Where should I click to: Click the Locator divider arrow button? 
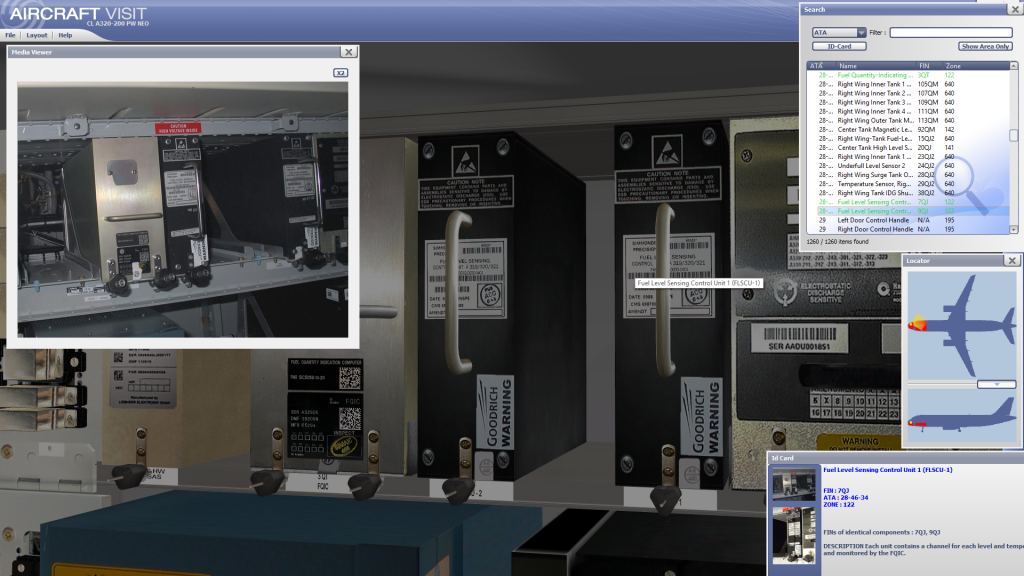[x=997, y=385]
